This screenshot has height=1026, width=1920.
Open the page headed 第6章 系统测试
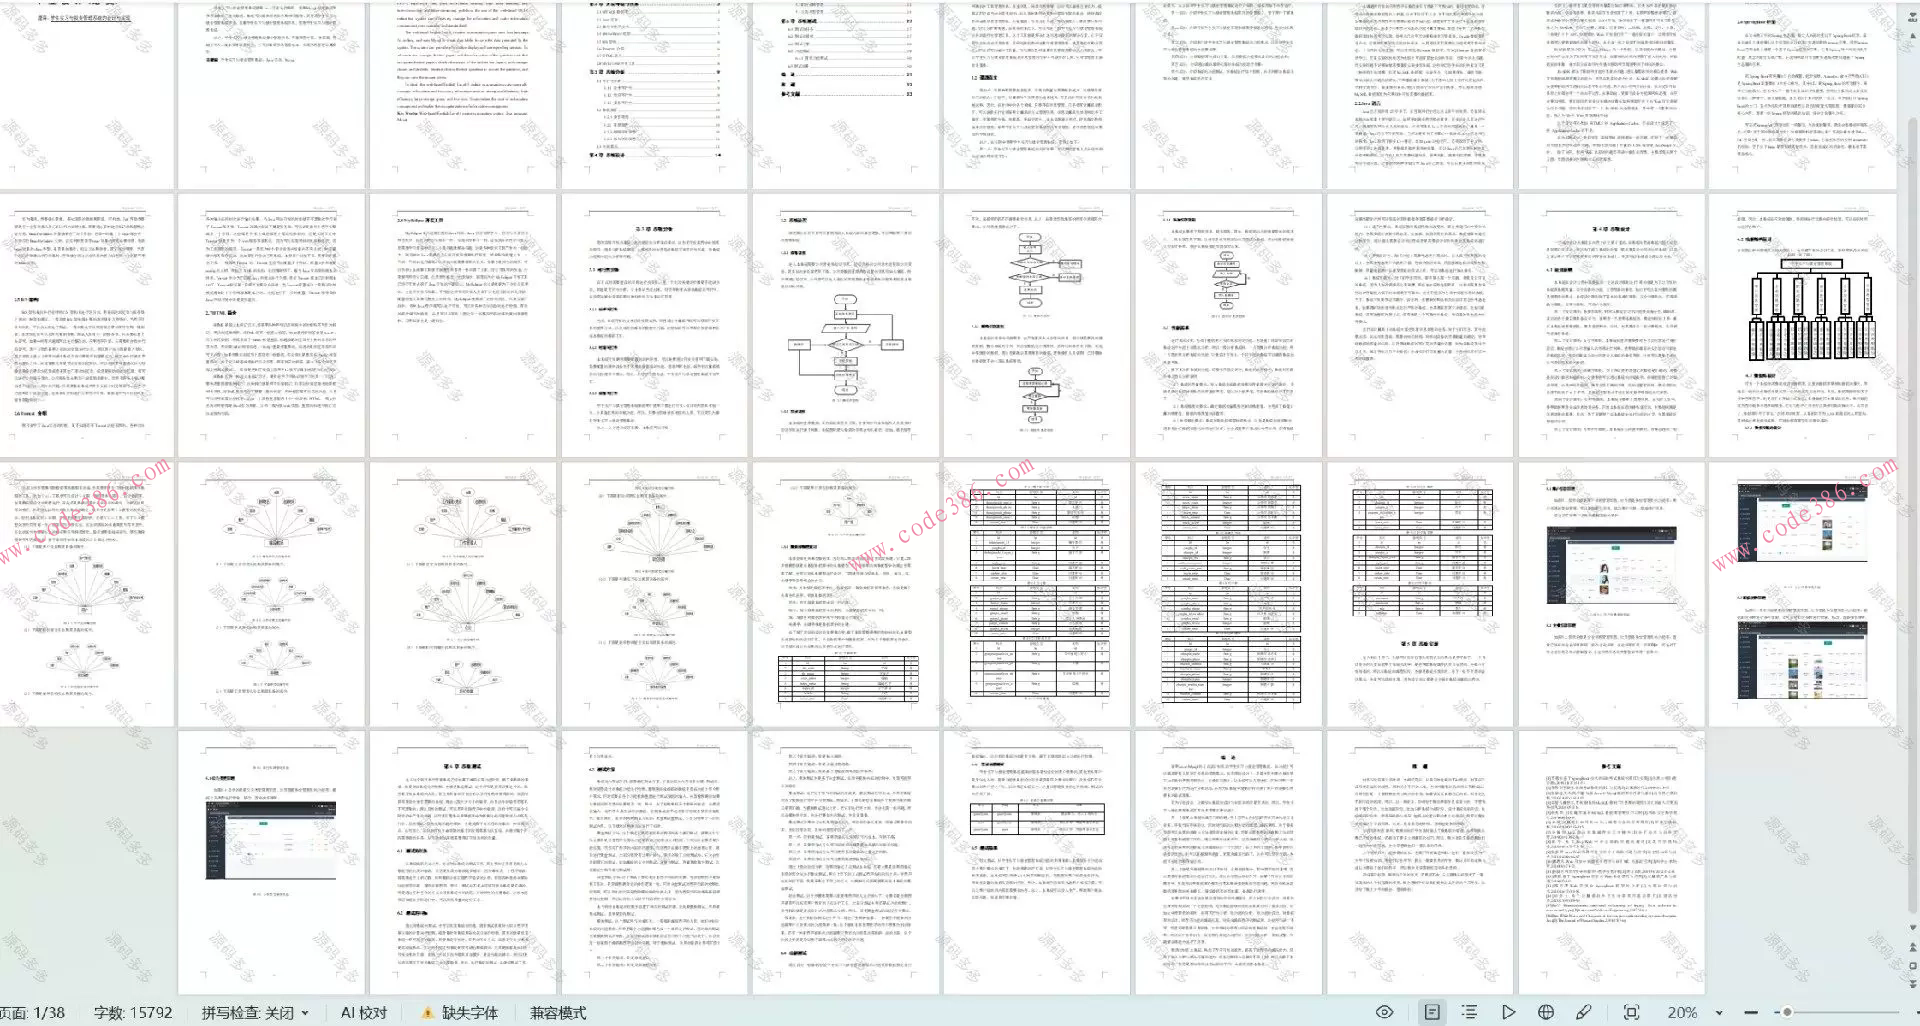click(x=463, y=862)
